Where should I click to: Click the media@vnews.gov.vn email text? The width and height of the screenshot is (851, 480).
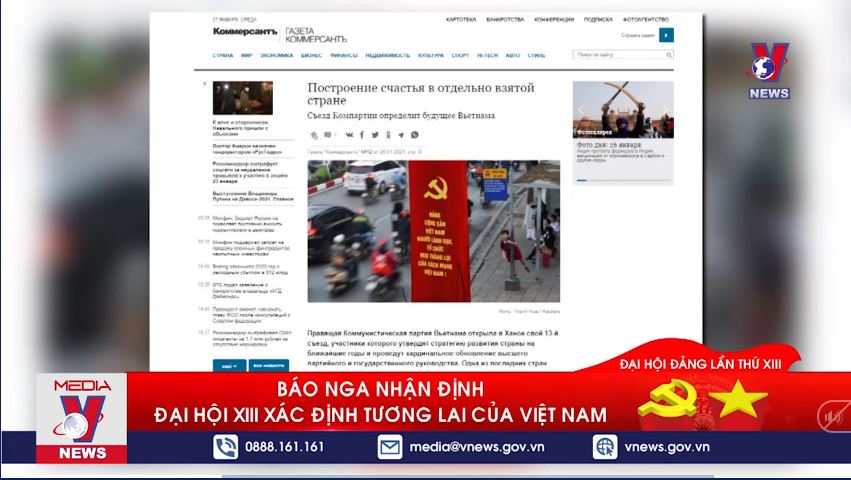click(477, 447)
